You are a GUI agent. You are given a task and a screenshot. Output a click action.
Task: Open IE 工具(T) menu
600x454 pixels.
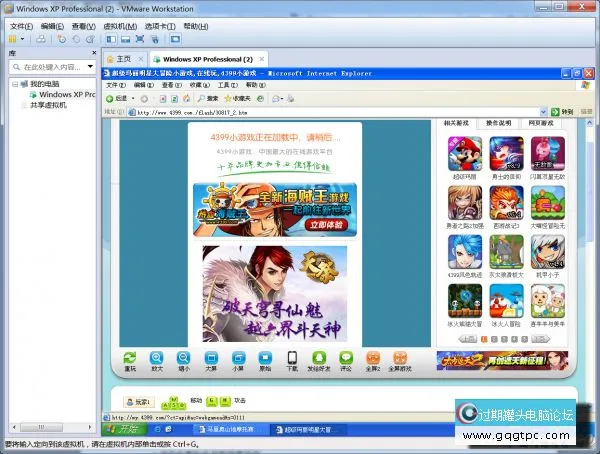pyautogui.click(x=228, y=85)
